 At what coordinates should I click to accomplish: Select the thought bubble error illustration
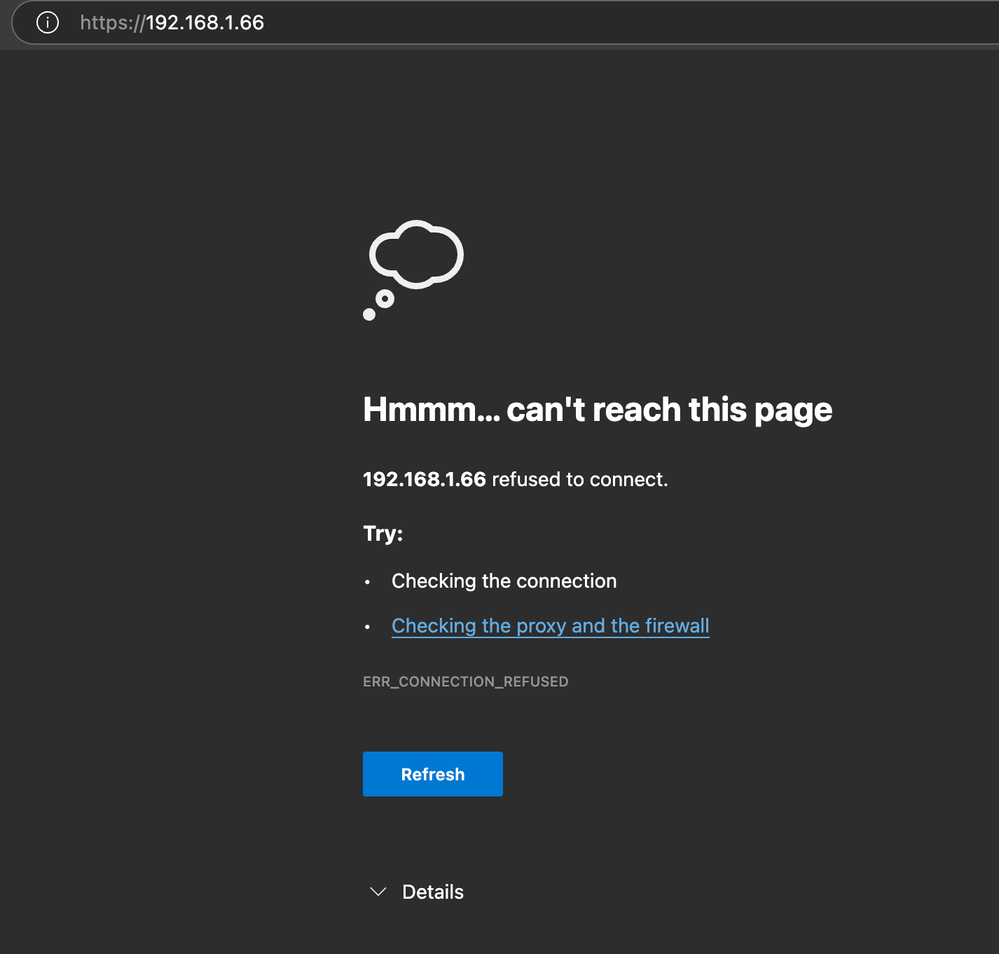pyautogui.click(x=412, y=268)
